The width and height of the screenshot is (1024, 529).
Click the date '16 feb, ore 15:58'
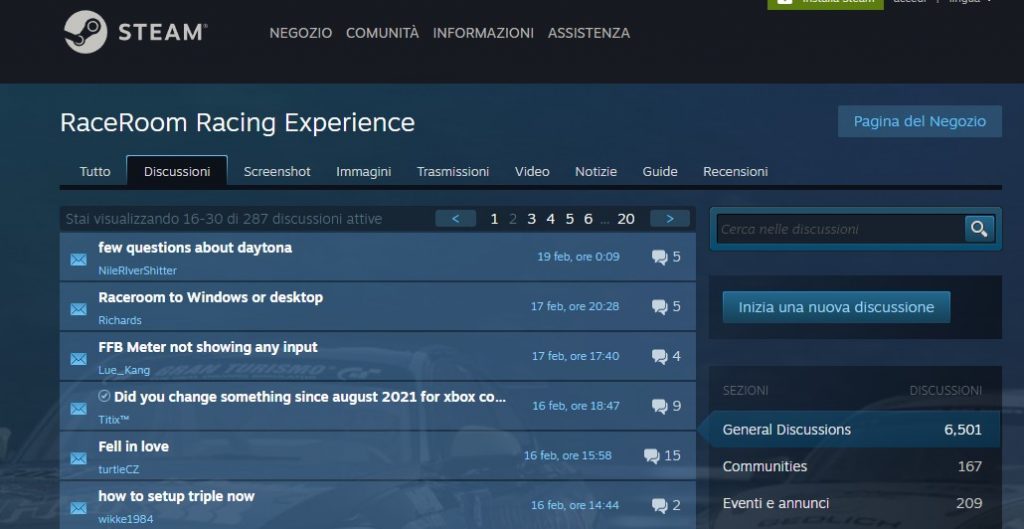pyautogui.click(x=568, y=455)
